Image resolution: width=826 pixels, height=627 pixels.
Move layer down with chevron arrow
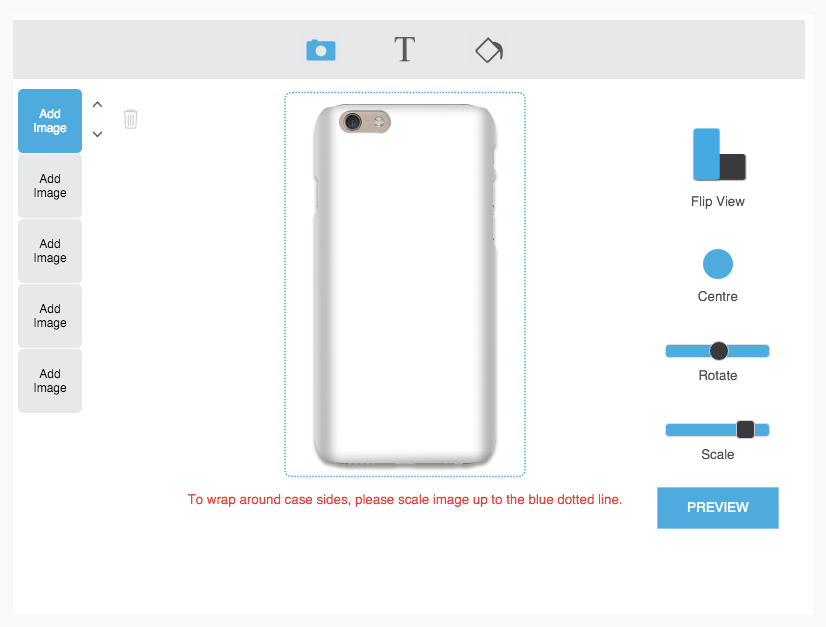point(97,134)
